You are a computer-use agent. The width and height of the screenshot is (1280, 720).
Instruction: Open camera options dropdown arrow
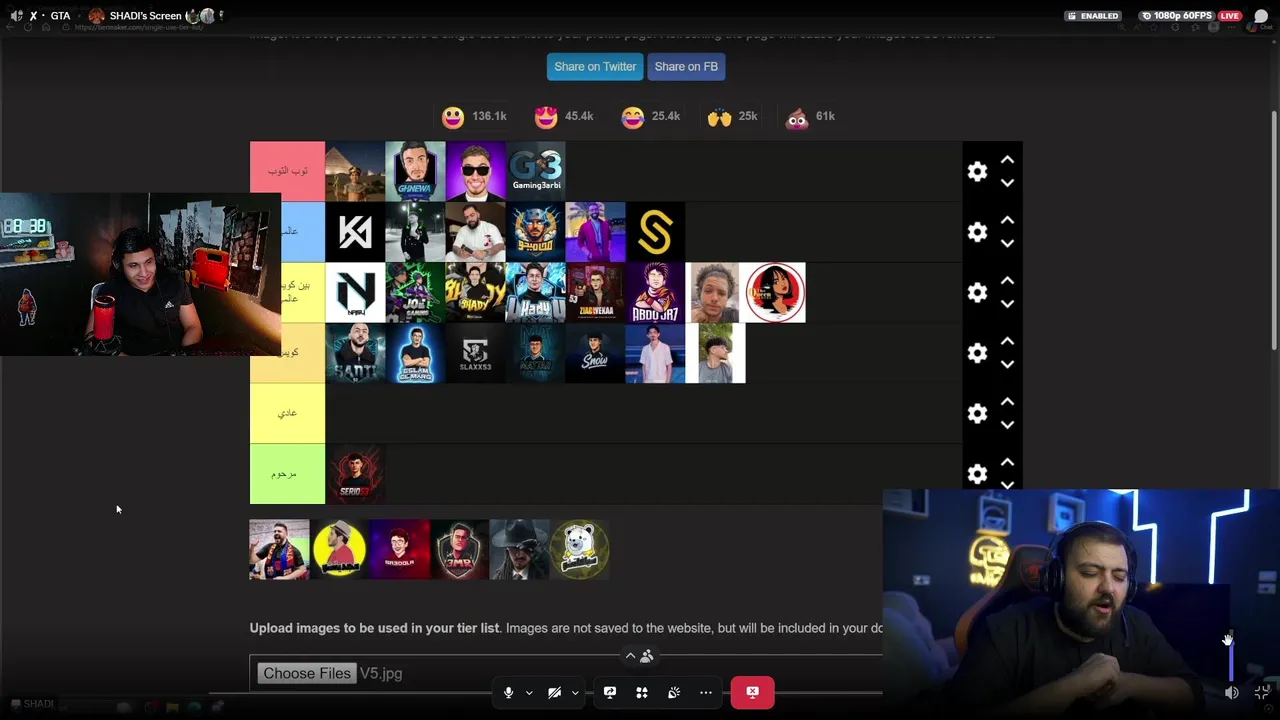(575, 693)
